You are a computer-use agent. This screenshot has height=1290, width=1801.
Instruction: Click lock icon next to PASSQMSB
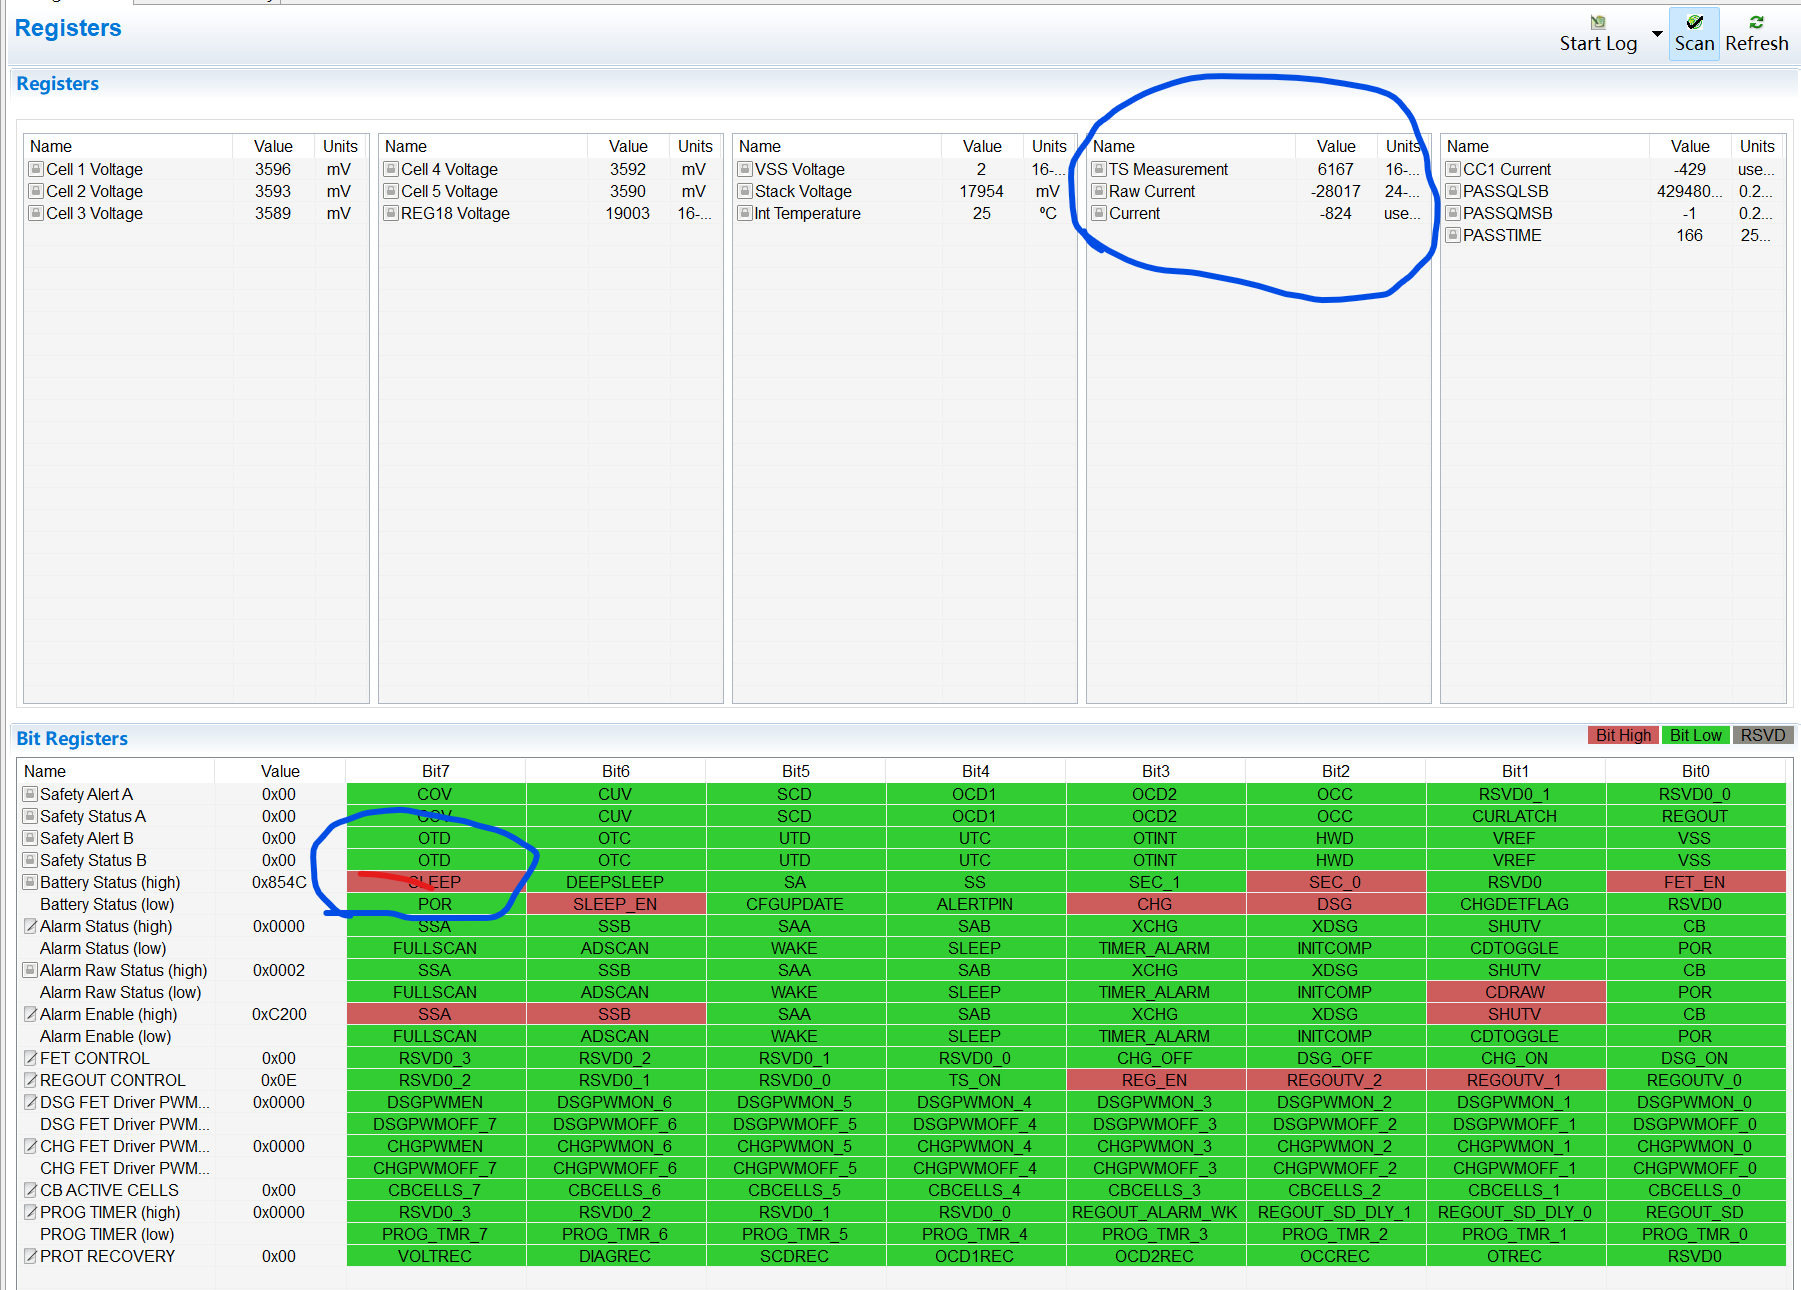pos(1453,213)
